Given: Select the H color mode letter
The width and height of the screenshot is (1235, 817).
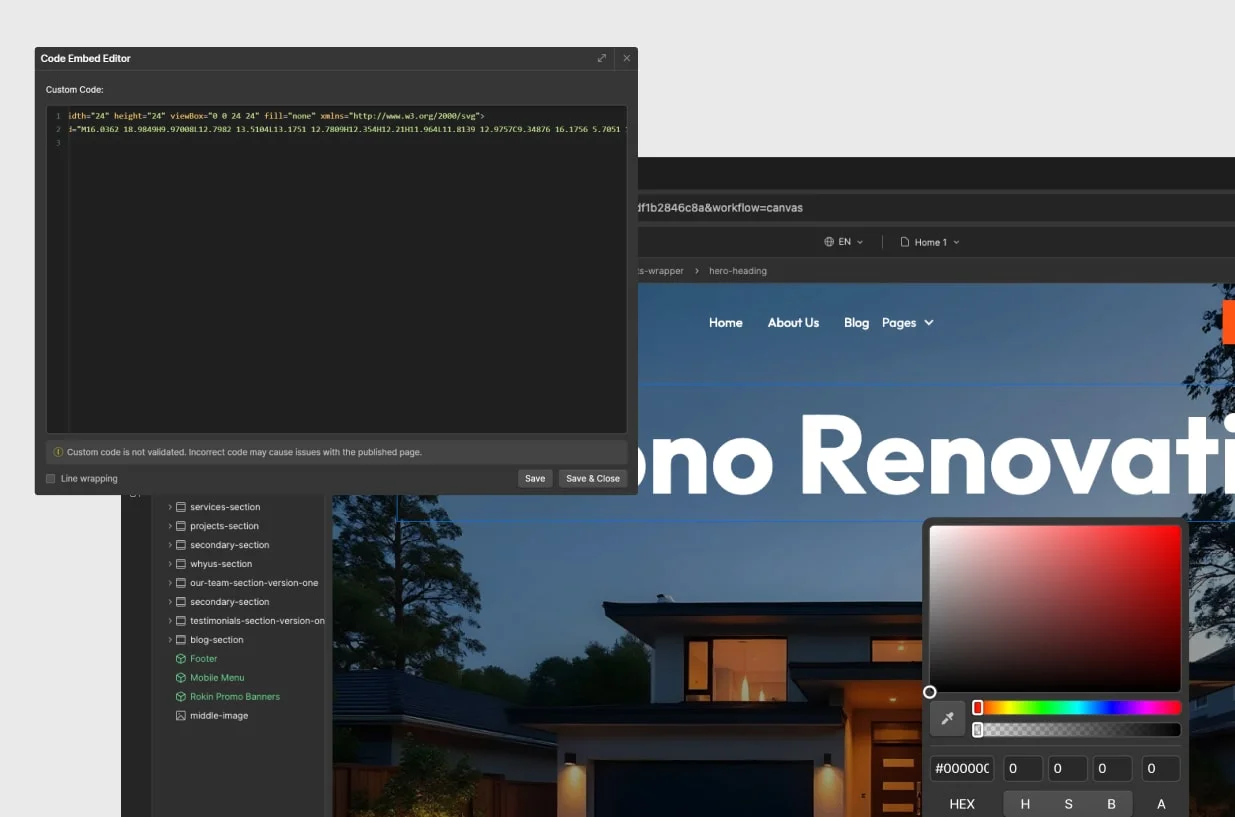Looking at the screenshot, I should click(x=1025, y=804).
